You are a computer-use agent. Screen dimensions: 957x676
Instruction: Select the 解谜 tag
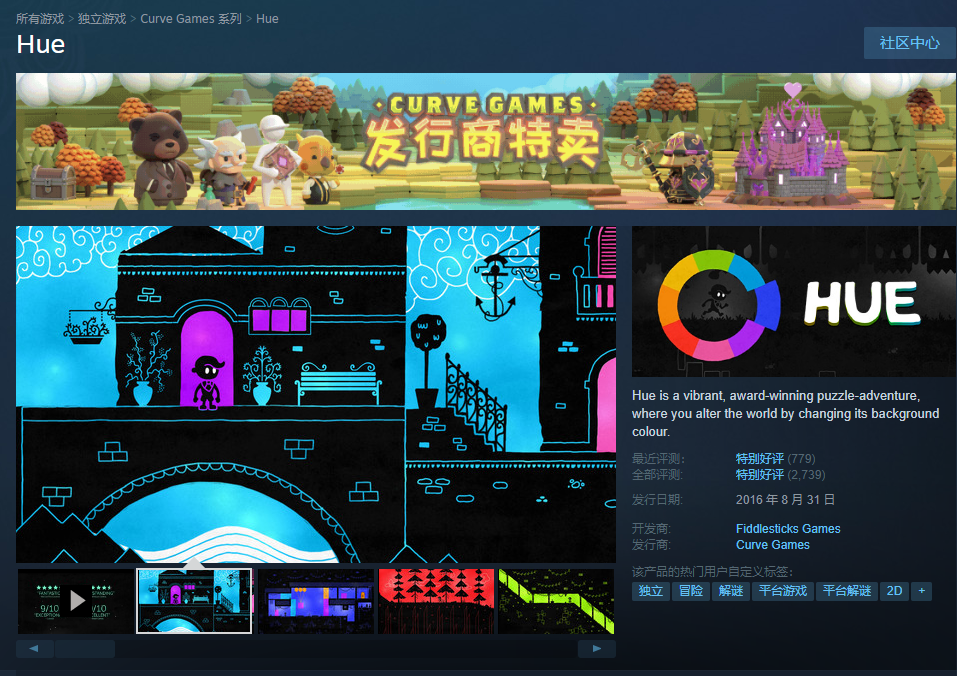click(x=731, y=591)
